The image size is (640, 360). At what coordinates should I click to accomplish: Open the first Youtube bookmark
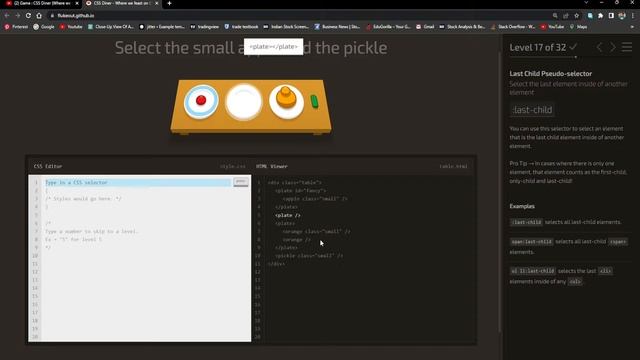point(71,27)
